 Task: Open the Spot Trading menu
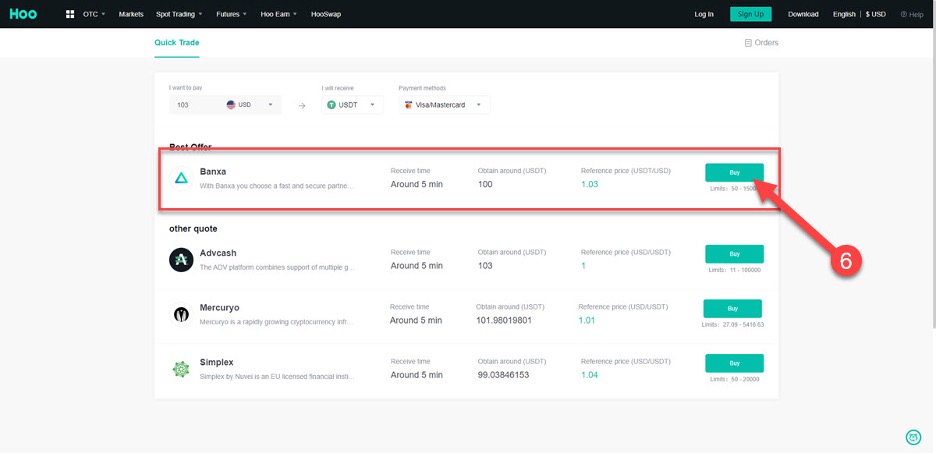click(x=179, y=14)
